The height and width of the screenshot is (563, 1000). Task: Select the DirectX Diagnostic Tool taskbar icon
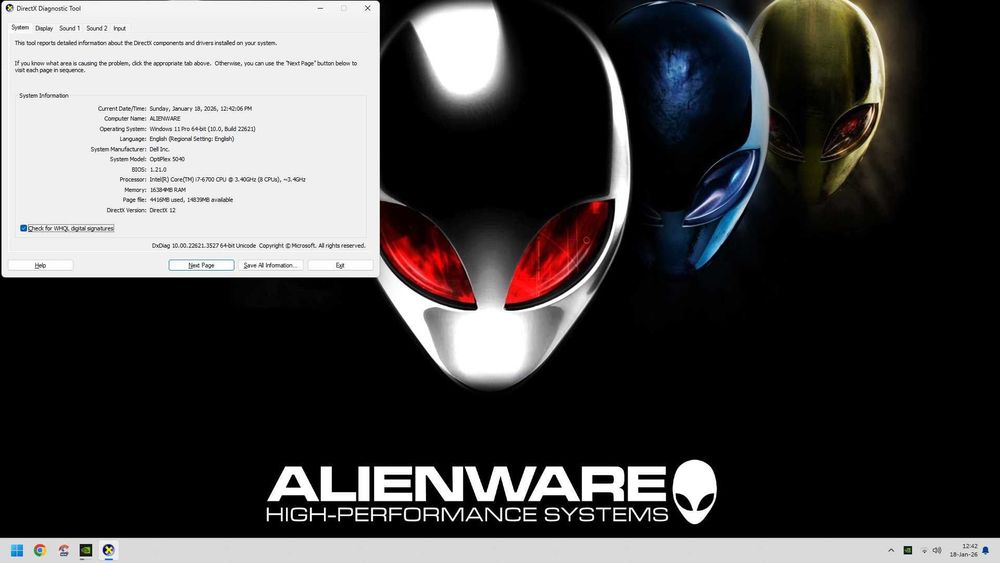pos(108,550)
